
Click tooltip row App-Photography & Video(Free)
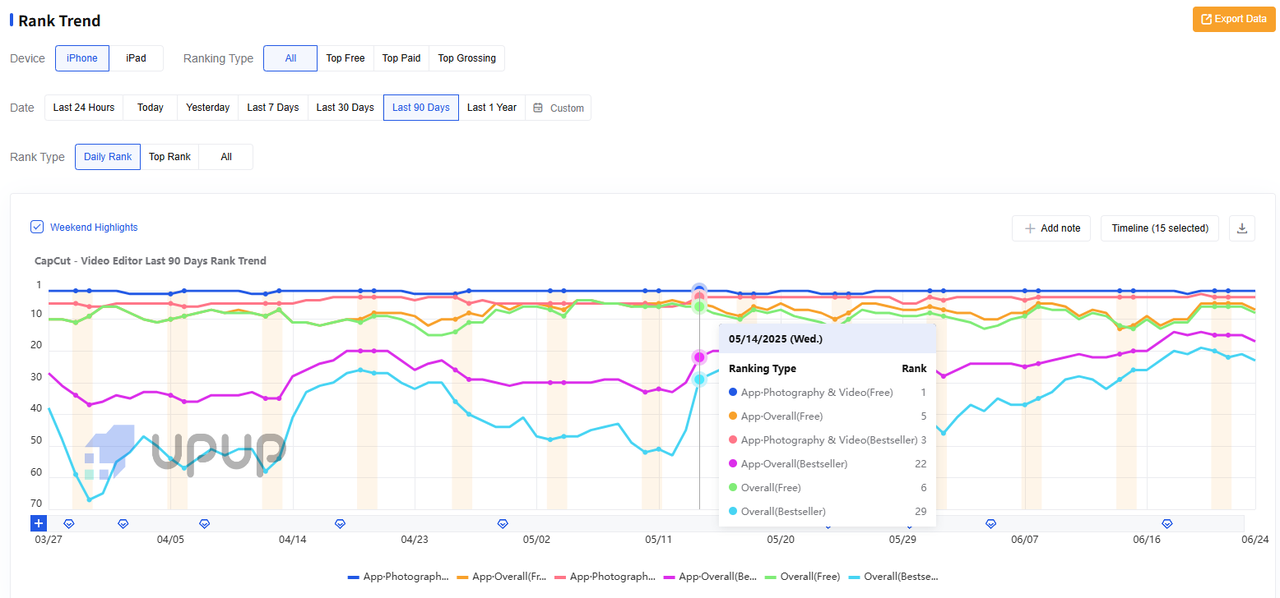click(x=827, y=392)
